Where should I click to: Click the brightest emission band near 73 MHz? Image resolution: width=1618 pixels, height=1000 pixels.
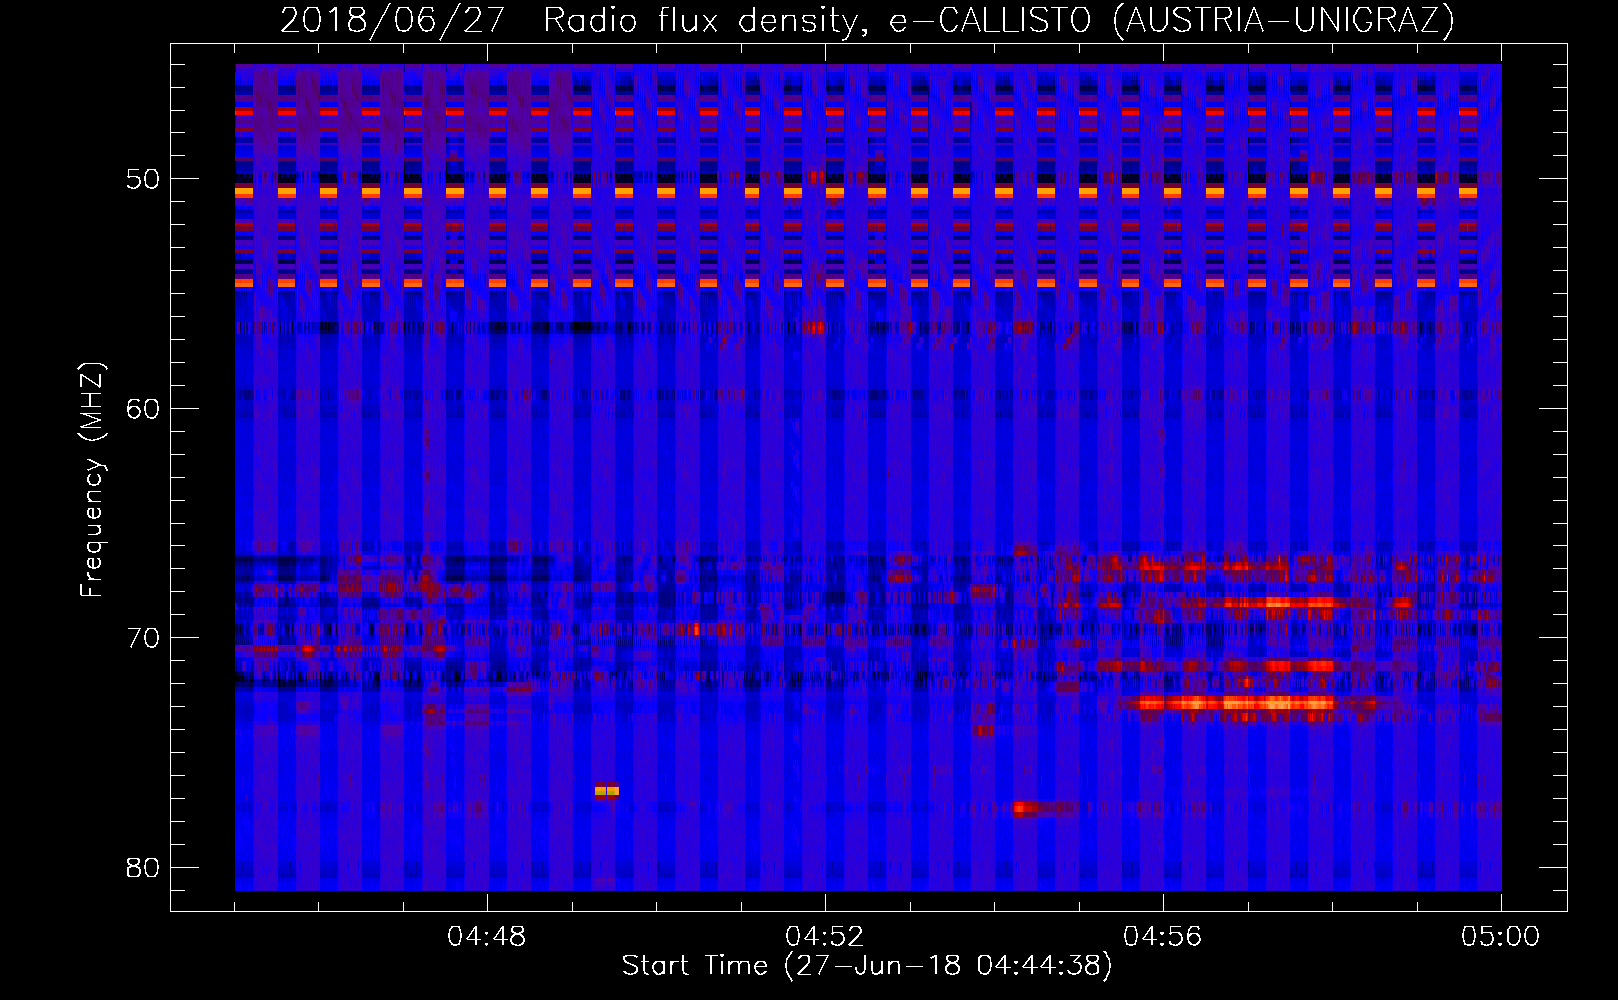coord(1237,703)
